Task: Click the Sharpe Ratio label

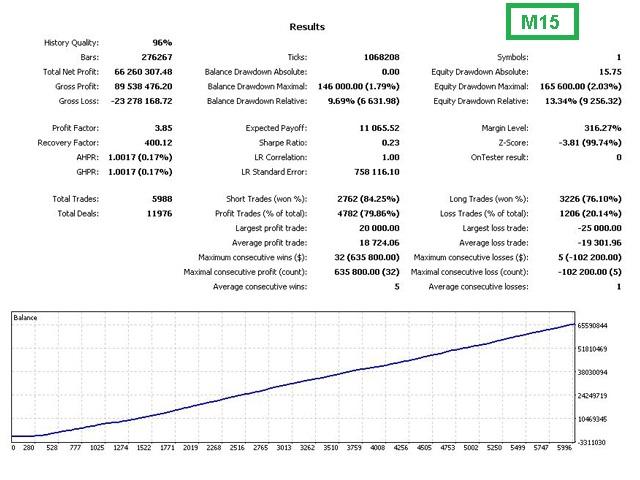Action: click(x=279, y=143)
